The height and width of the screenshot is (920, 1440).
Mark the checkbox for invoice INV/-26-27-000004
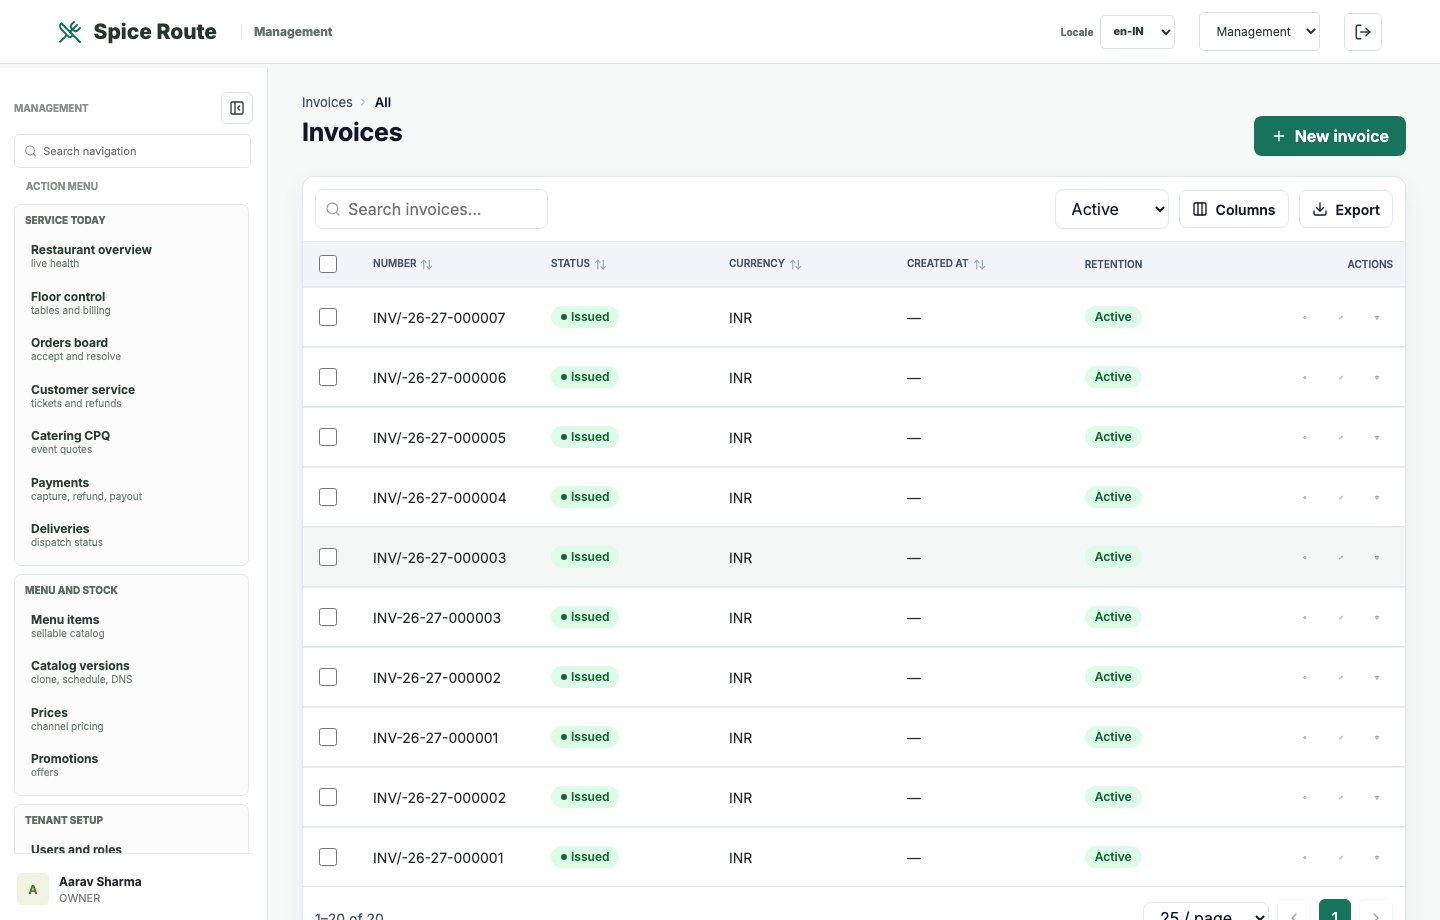328,497
